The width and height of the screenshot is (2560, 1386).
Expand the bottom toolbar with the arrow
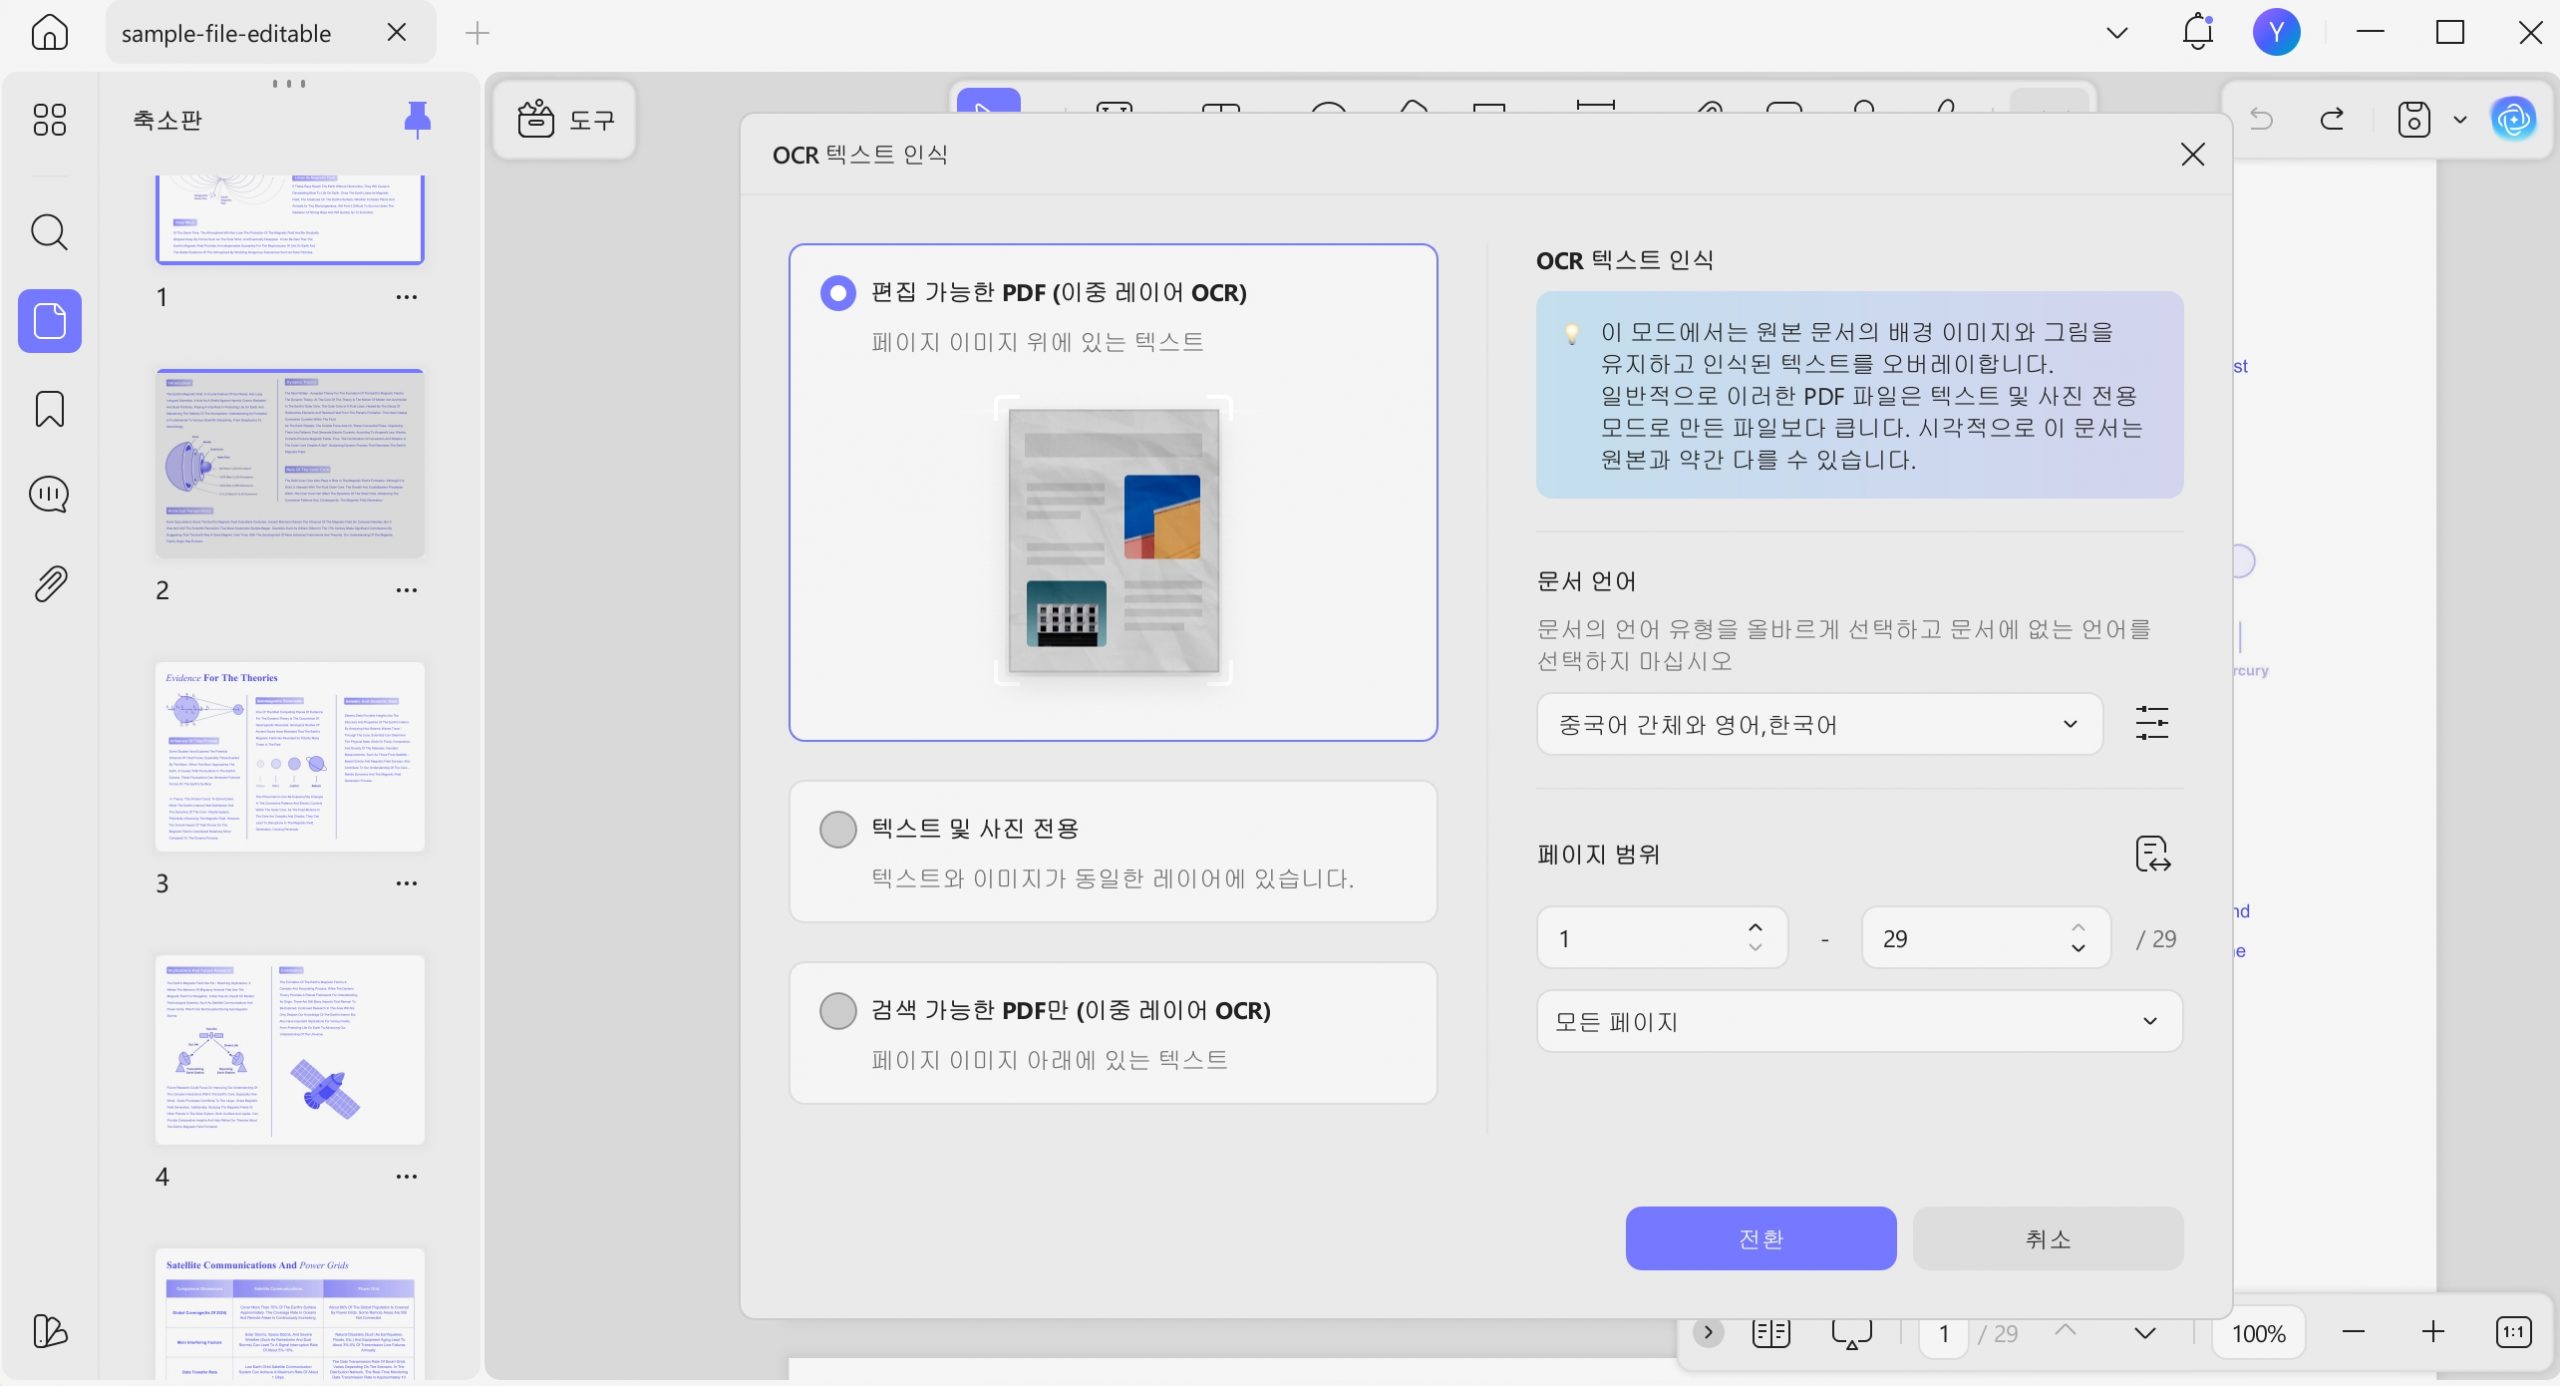(x=1708, y=1332)
